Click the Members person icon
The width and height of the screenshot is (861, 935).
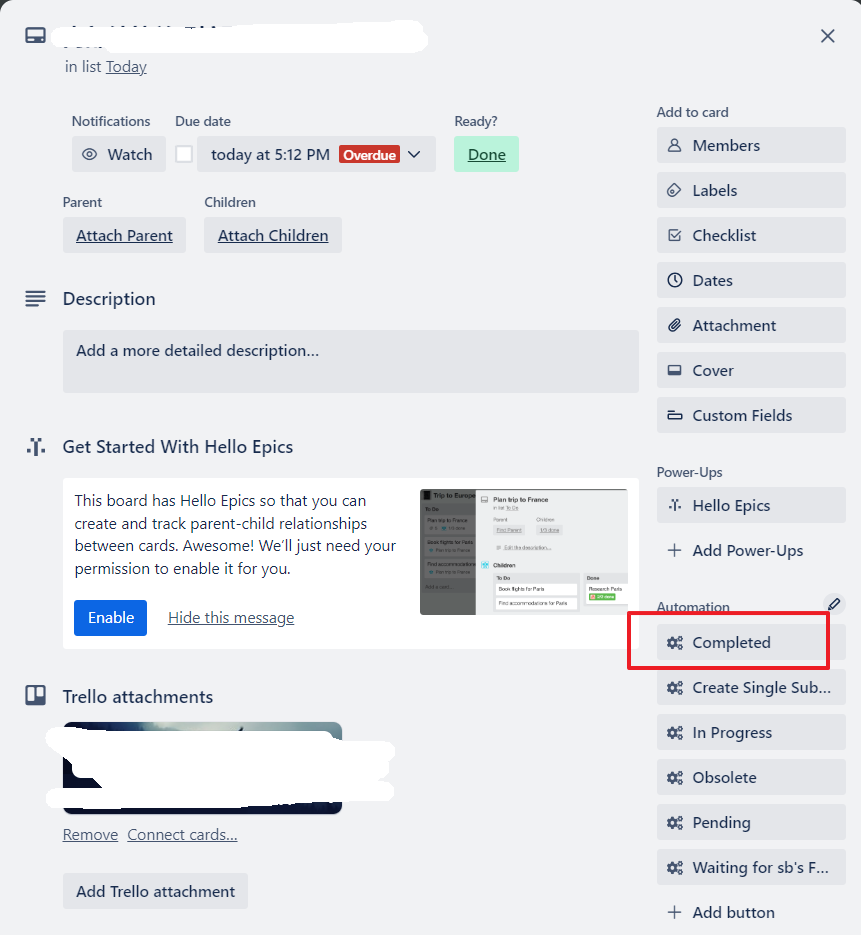point(674,145)
